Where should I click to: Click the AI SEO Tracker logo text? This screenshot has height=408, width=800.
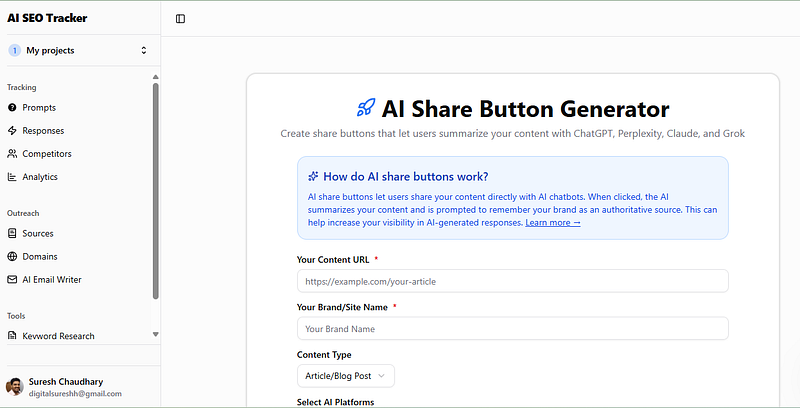point(47,18)
